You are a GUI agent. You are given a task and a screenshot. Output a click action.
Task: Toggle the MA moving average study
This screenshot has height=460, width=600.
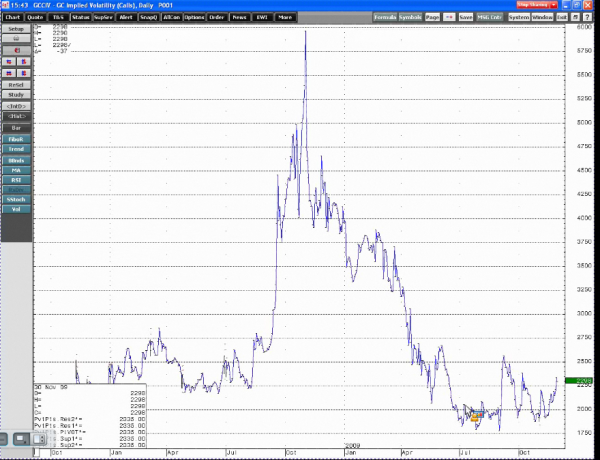[15, 171]
